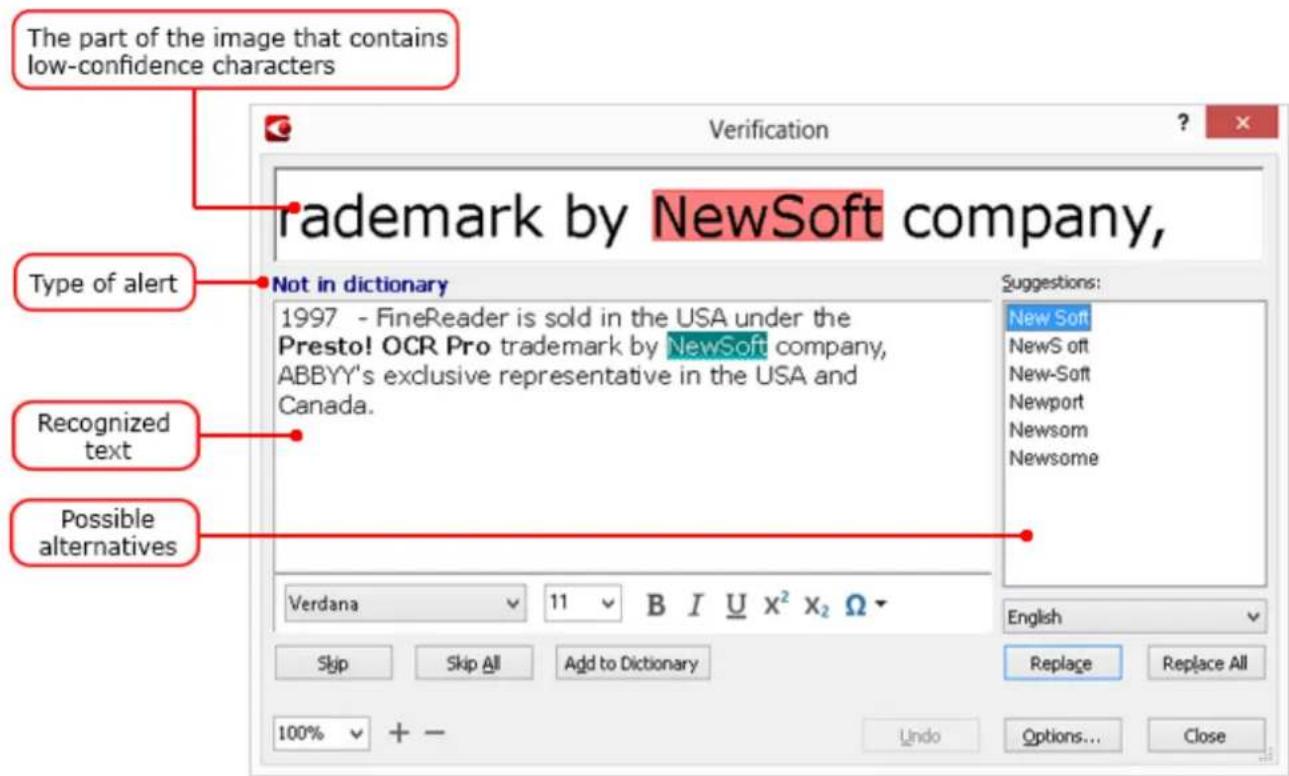
Task: Click the Replace button
Action: (x=1062, y=663)
